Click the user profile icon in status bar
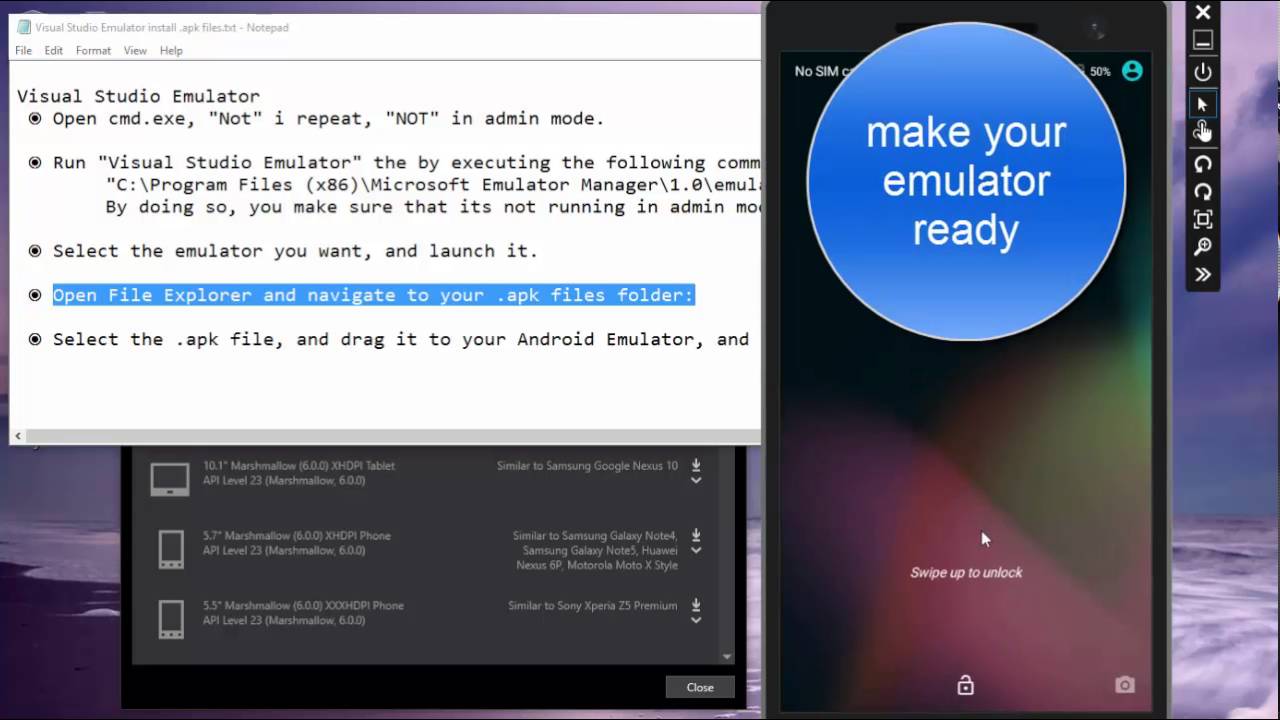Screen dimensions: 1280x720 pyautogui.click(x=1132, y=71)
